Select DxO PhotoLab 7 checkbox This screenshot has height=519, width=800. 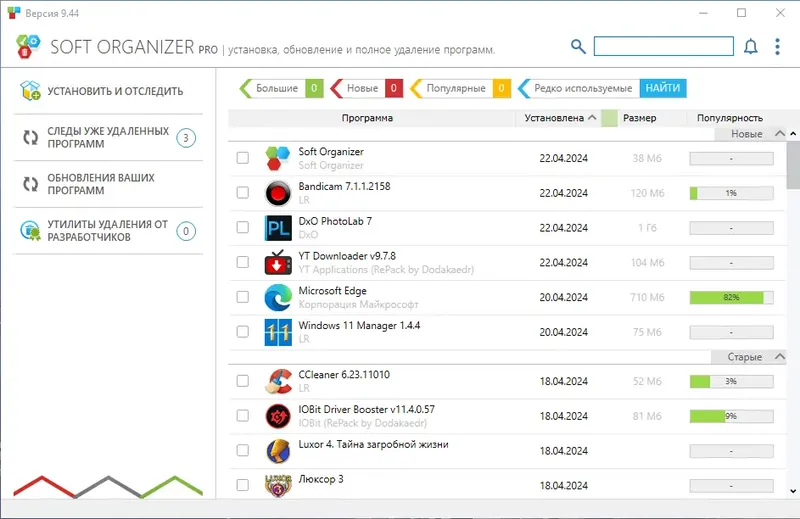[243, 227]
